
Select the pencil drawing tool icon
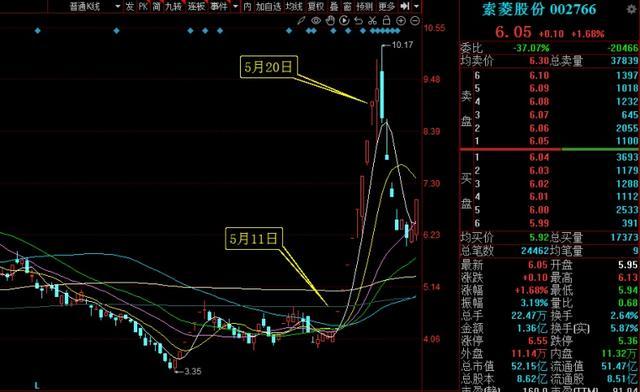[x=301, y=20]
